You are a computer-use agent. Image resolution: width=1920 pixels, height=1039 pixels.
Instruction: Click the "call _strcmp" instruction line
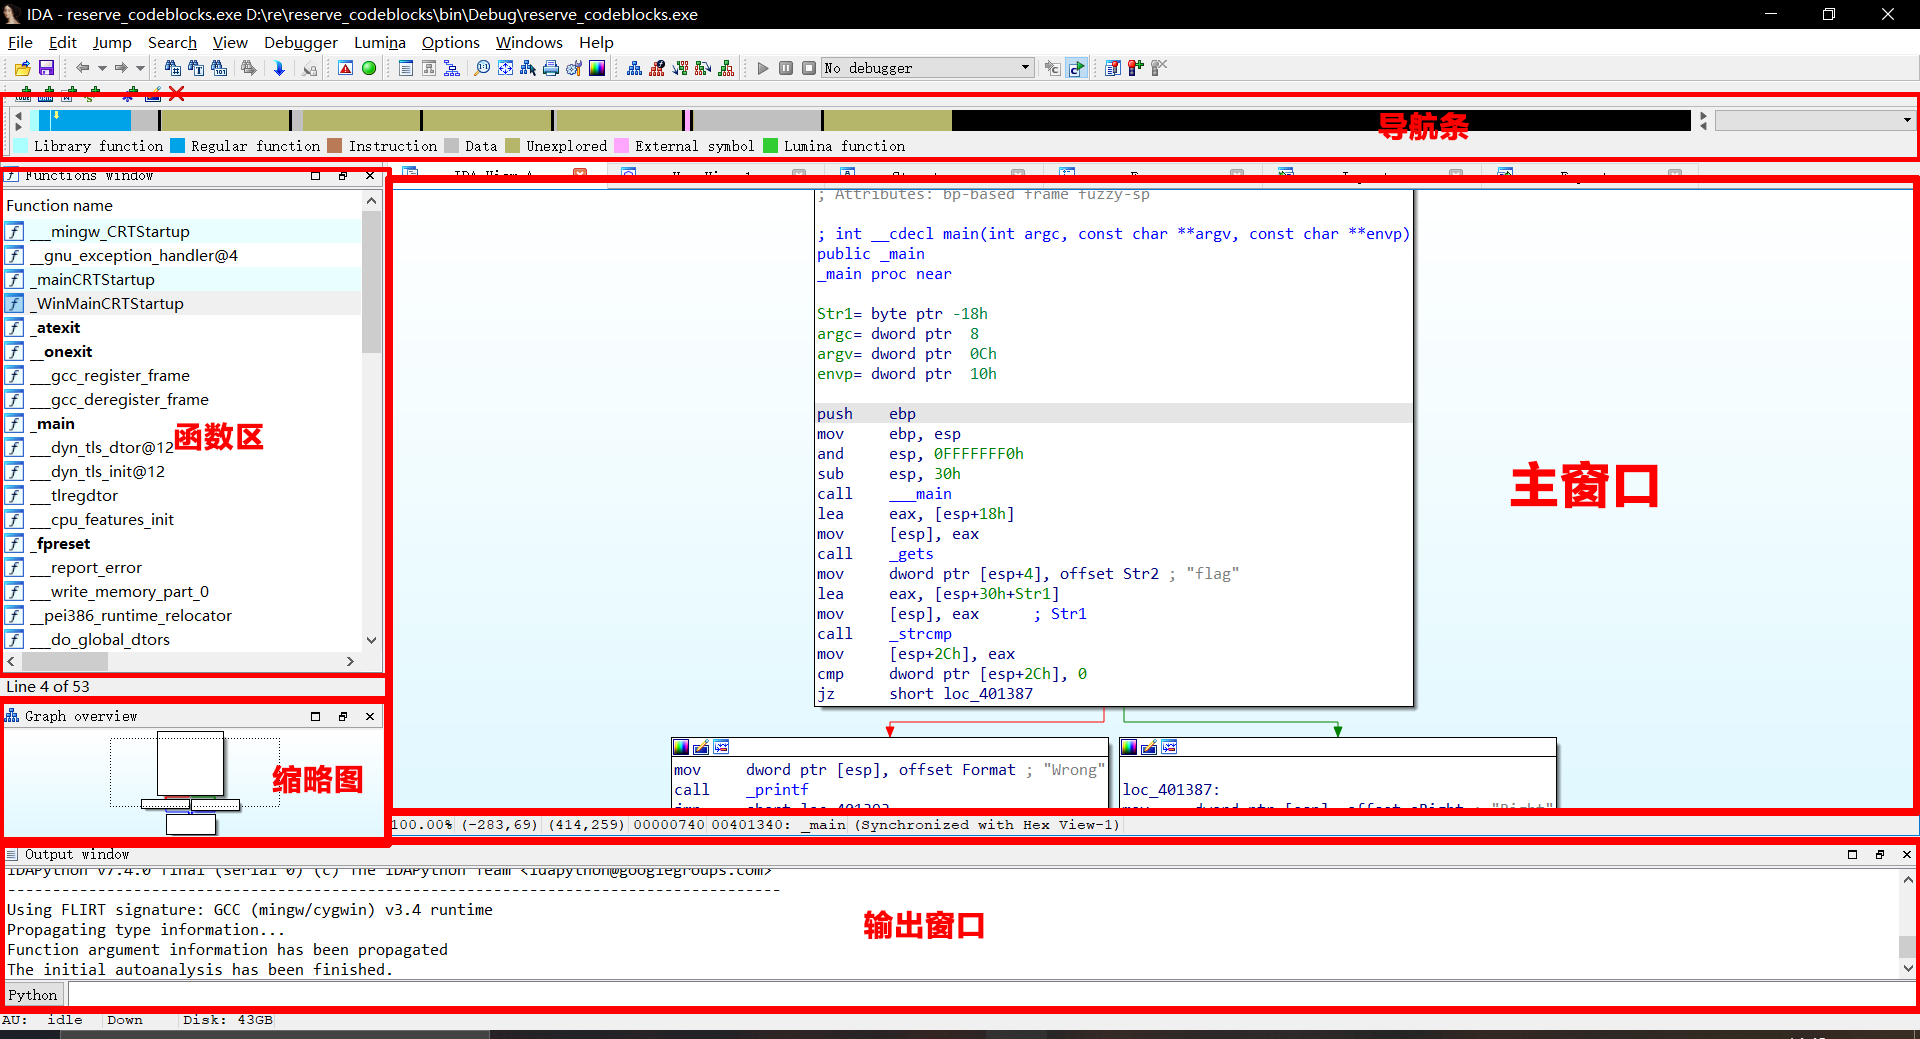coord(885,634)
